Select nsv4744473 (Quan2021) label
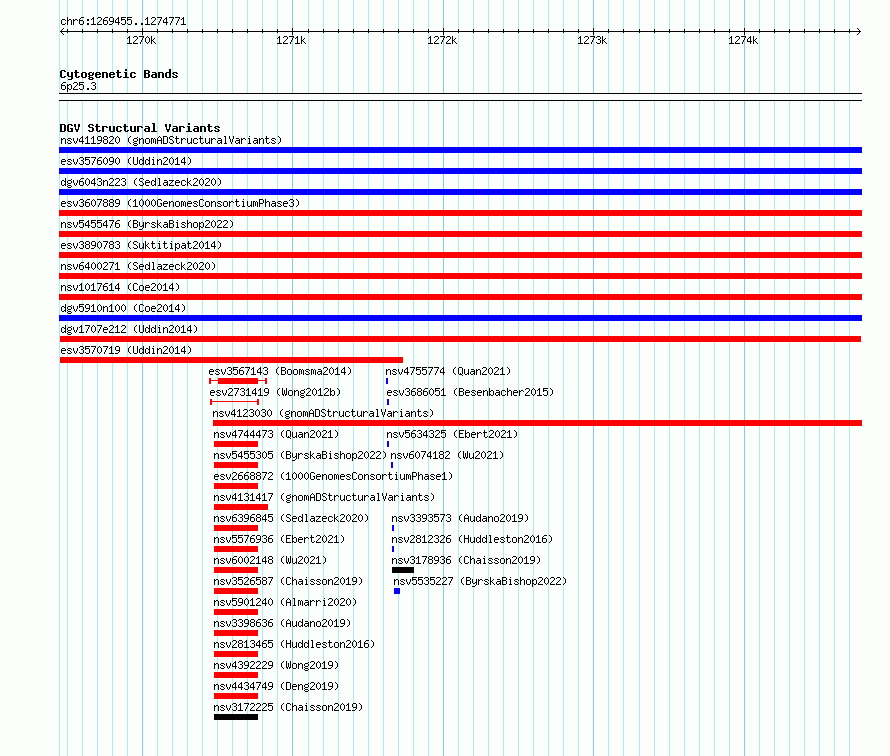Image resolution: width=890 pixels, height=756 pixels. pyautogui.click(x=276, y=434)
